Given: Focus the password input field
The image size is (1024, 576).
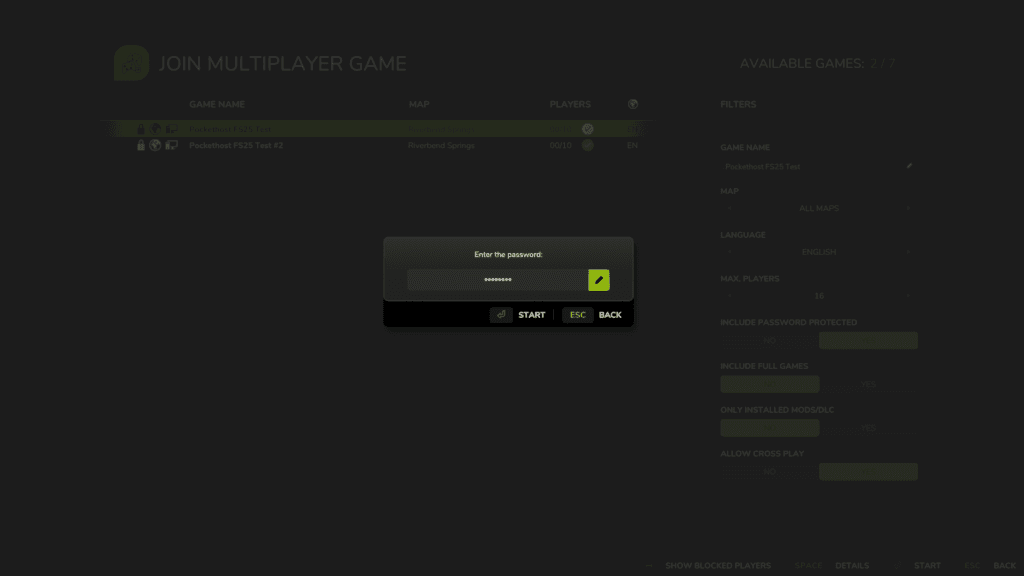Looking at the screenshot, I should point(498,280).
